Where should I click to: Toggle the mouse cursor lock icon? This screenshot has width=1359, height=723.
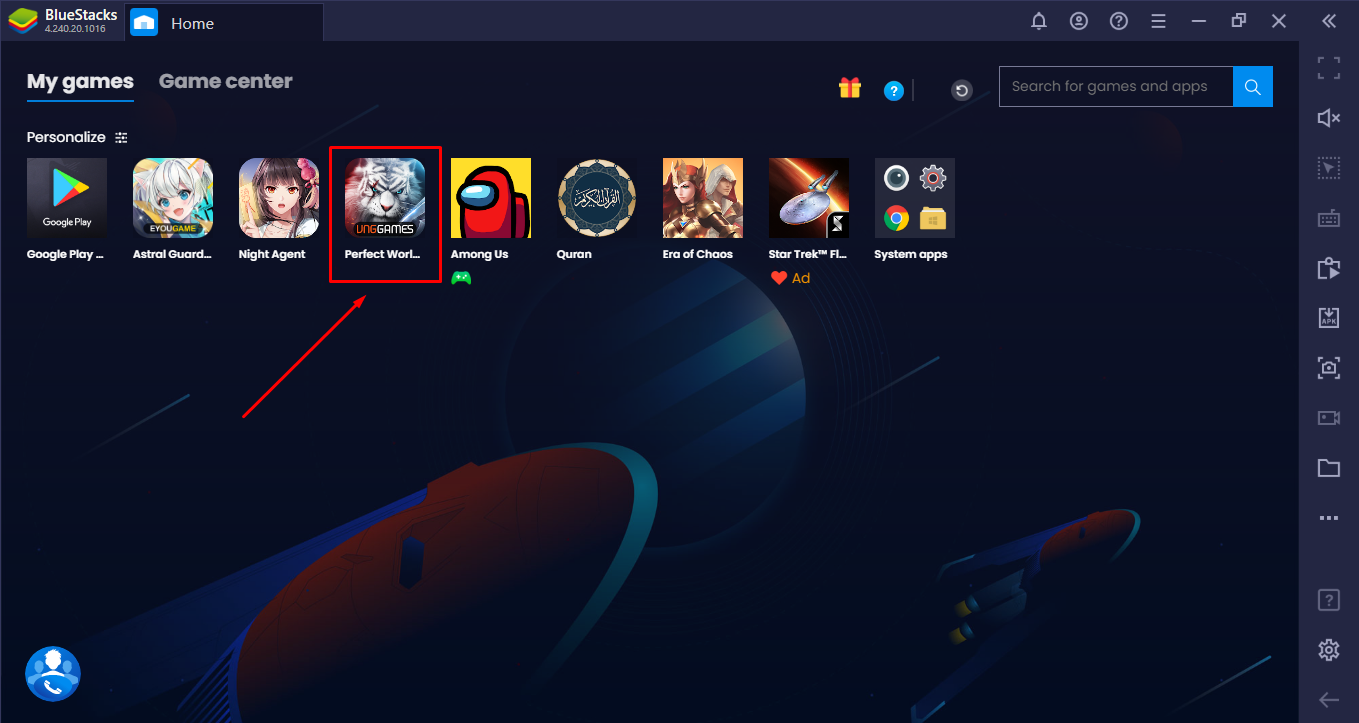point(1328,168)
